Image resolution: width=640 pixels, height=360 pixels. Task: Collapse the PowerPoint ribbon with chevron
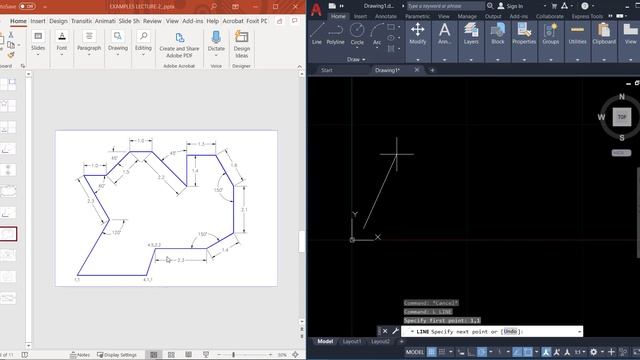coord(300,66)
